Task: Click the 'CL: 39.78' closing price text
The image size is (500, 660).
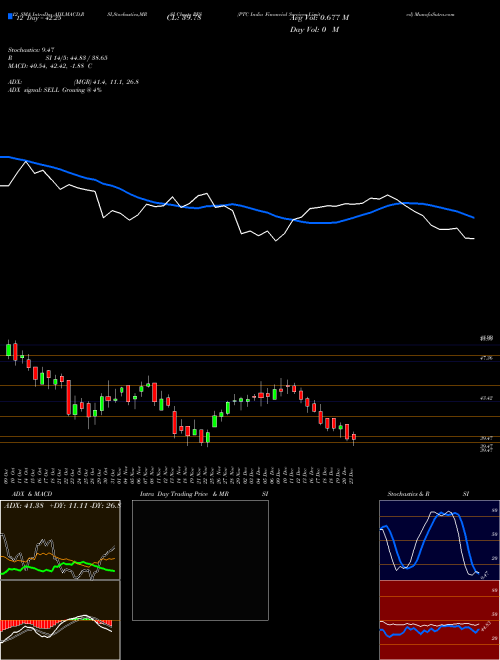Action: tap(184, 18)
